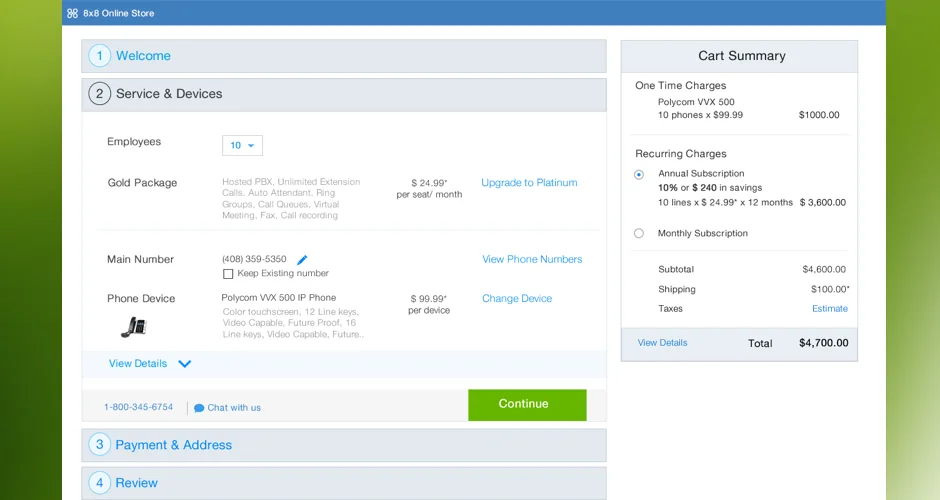This screenshot has height=500, width=940.
Task: Click the Cart Summary heading
Action: tap(742, 56)
